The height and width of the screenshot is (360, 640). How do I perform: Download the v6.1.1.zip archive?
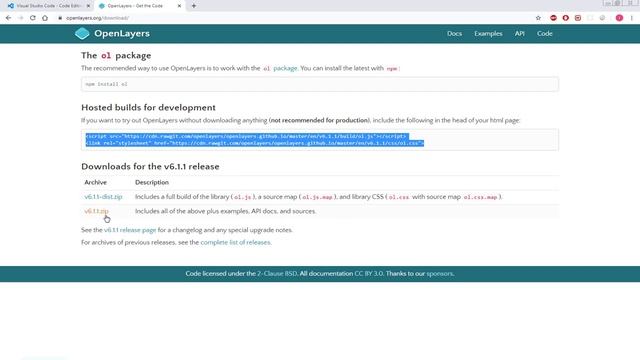pos(96,211)
